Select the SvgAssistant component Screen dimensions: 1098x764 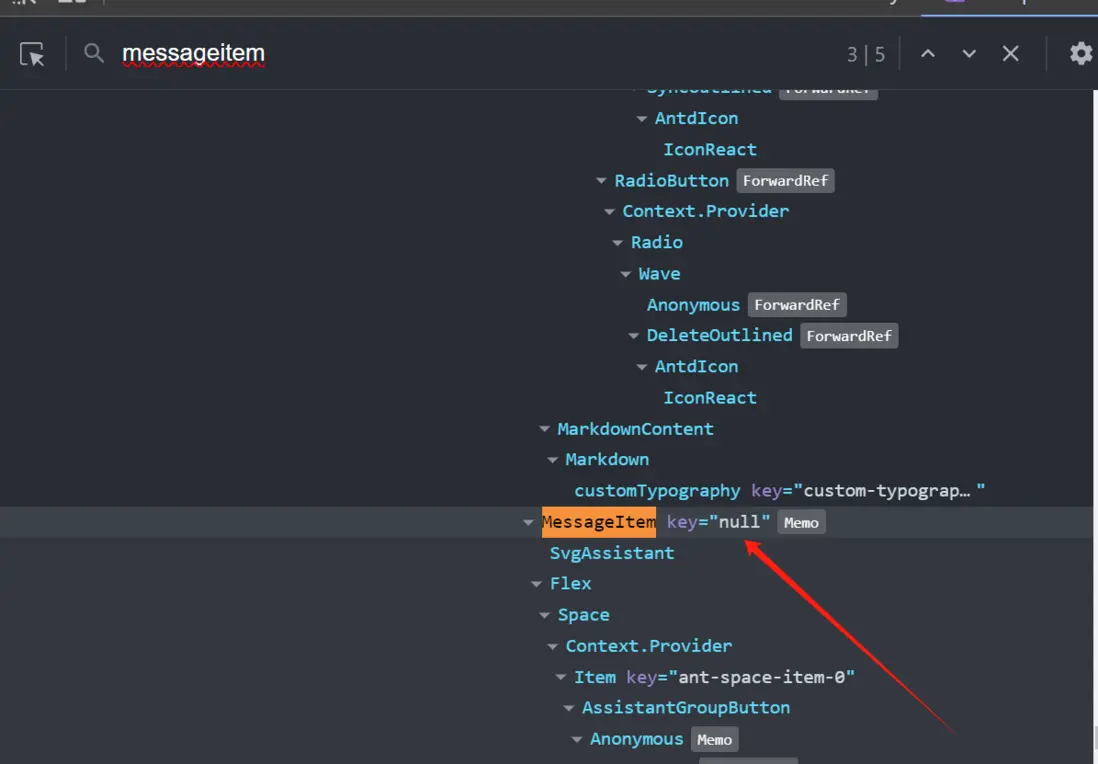click(x=612, y=553)
